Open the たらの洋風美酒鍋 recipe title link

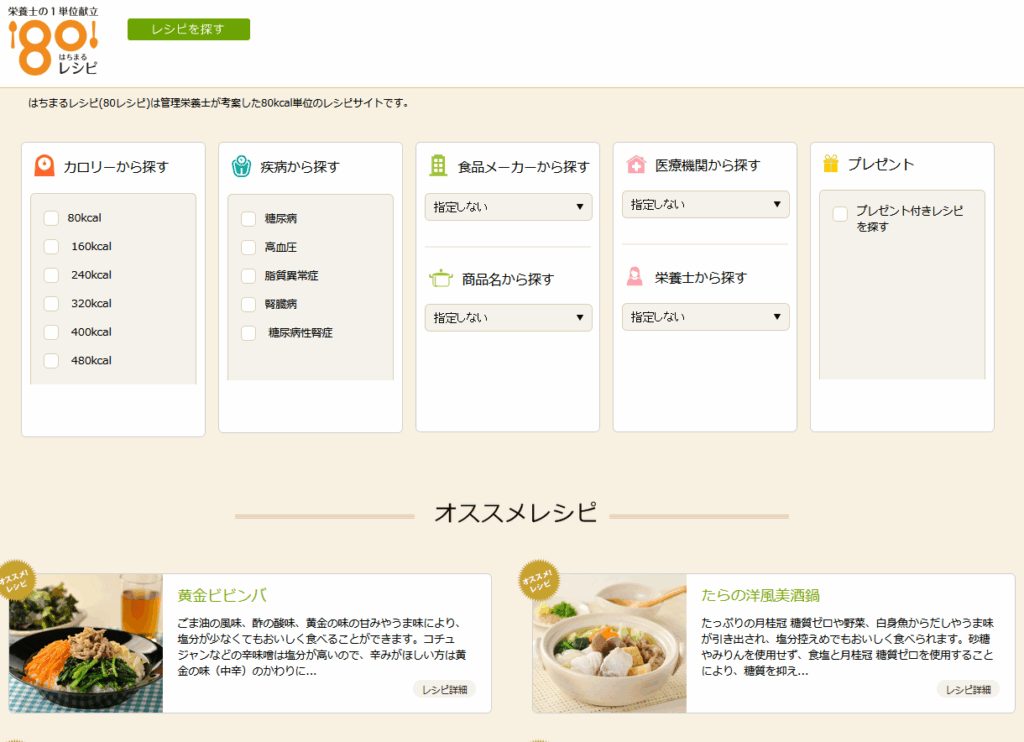point(760,595)
